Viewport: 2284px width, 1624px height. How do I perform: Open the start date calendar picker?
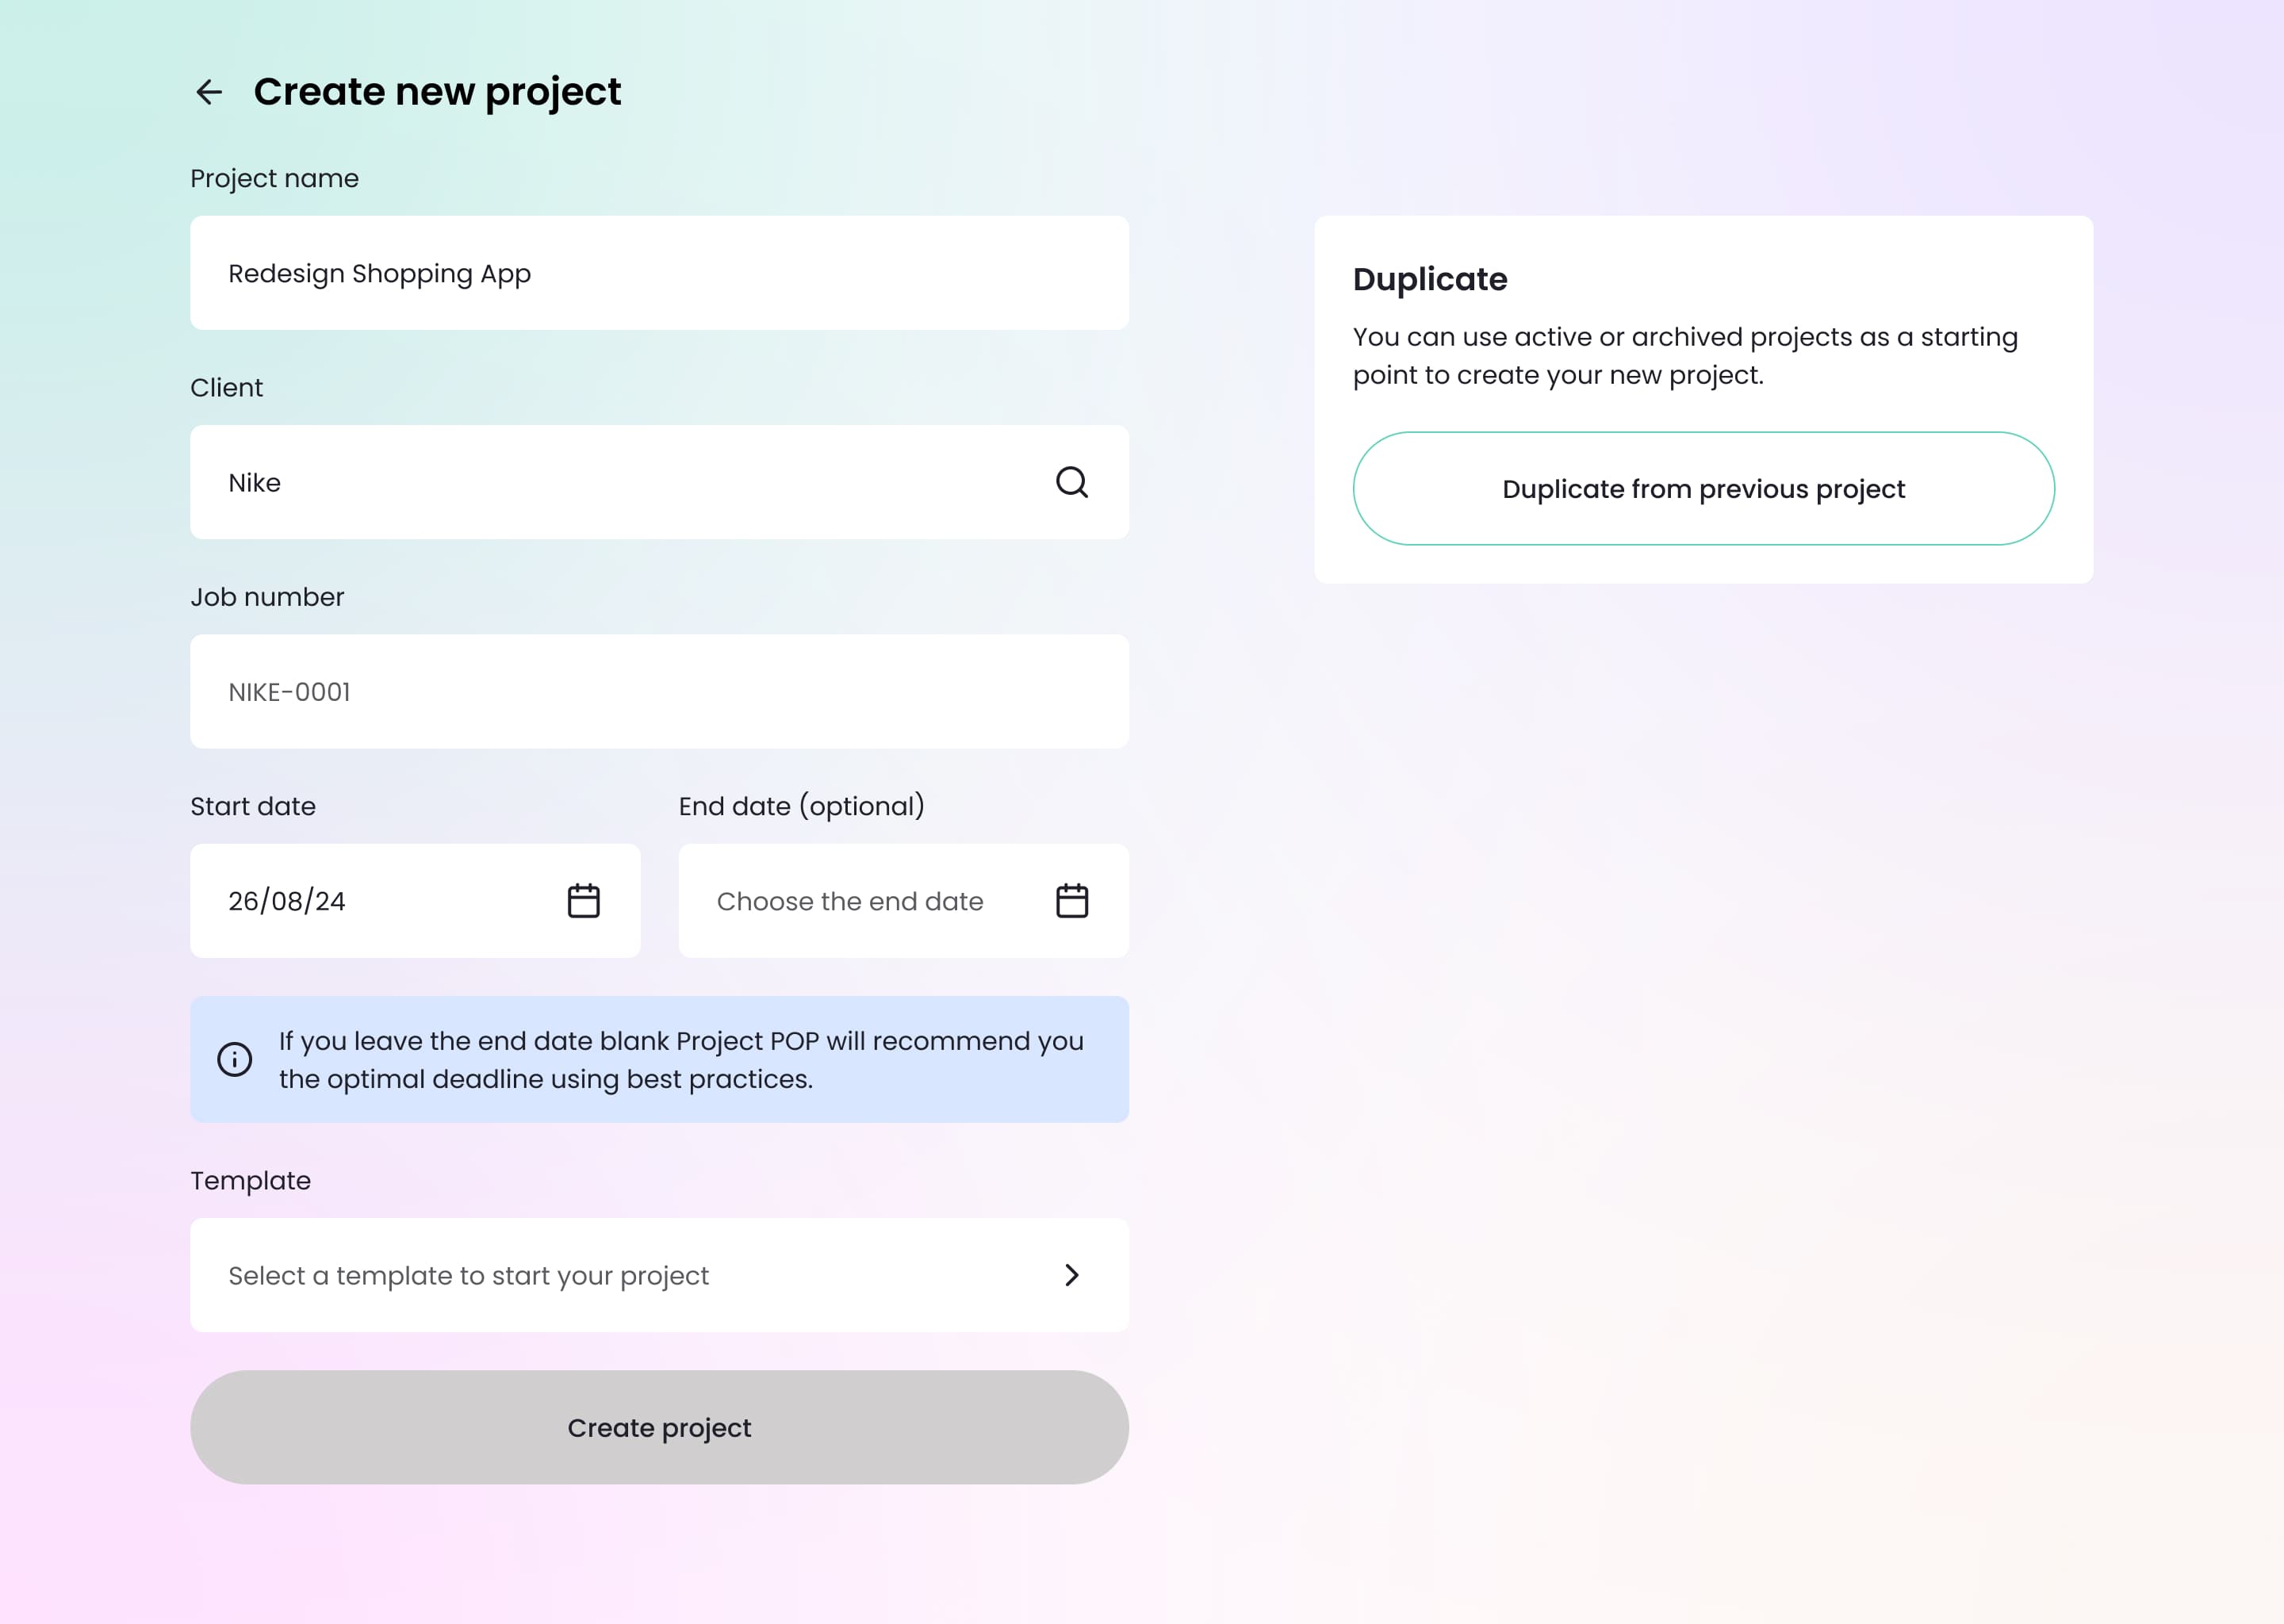coord(584,900)
